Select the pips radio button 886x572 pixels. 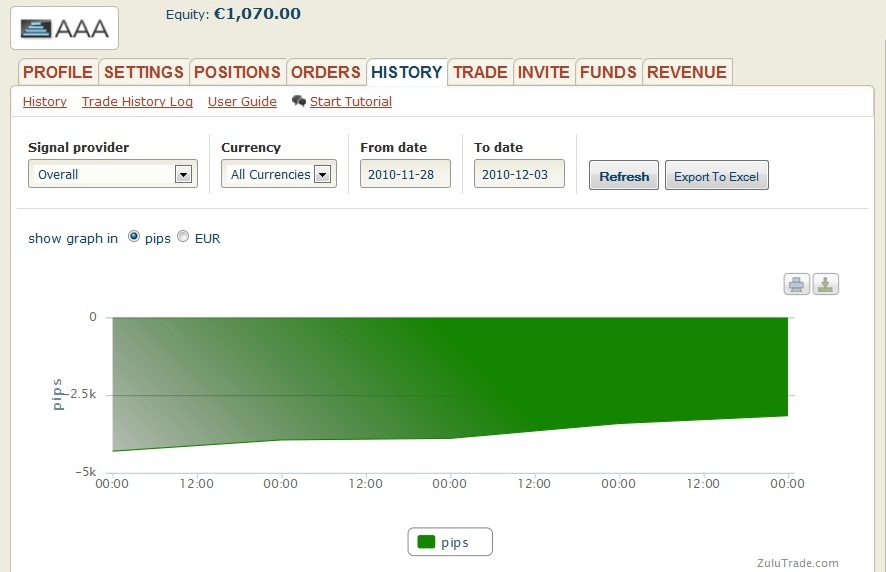[x=134, y=236]
